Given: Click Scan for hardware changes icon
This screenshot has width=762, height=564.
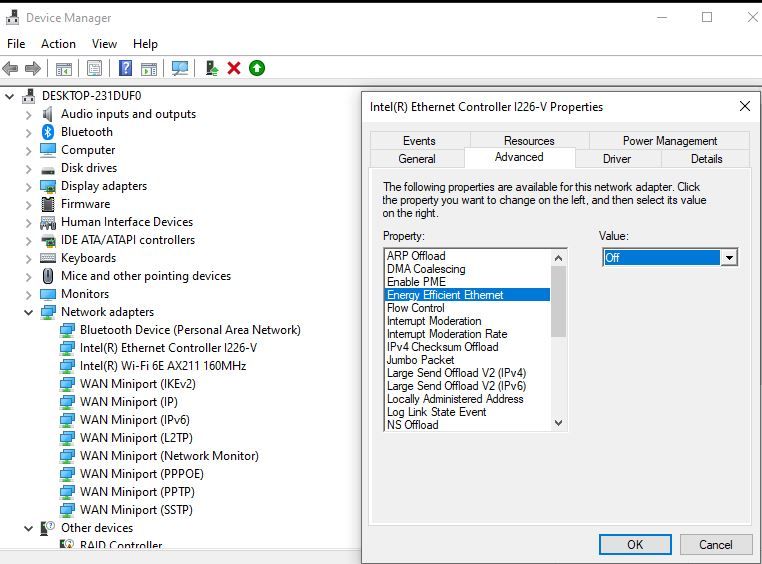Looking at the screenshot, I should pos(180,68).
